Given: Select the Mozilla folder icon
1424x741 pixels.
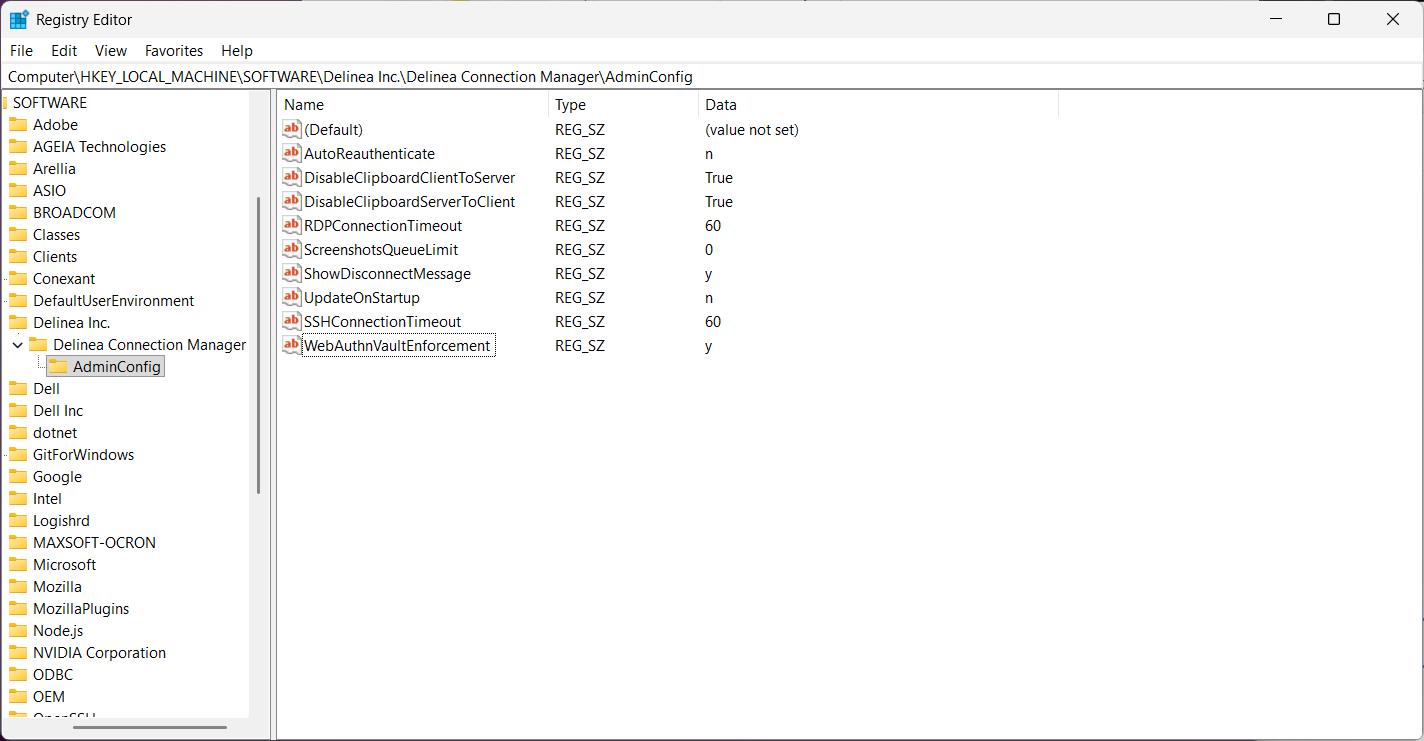Looking at the screenshot, I should click(18, 586).
